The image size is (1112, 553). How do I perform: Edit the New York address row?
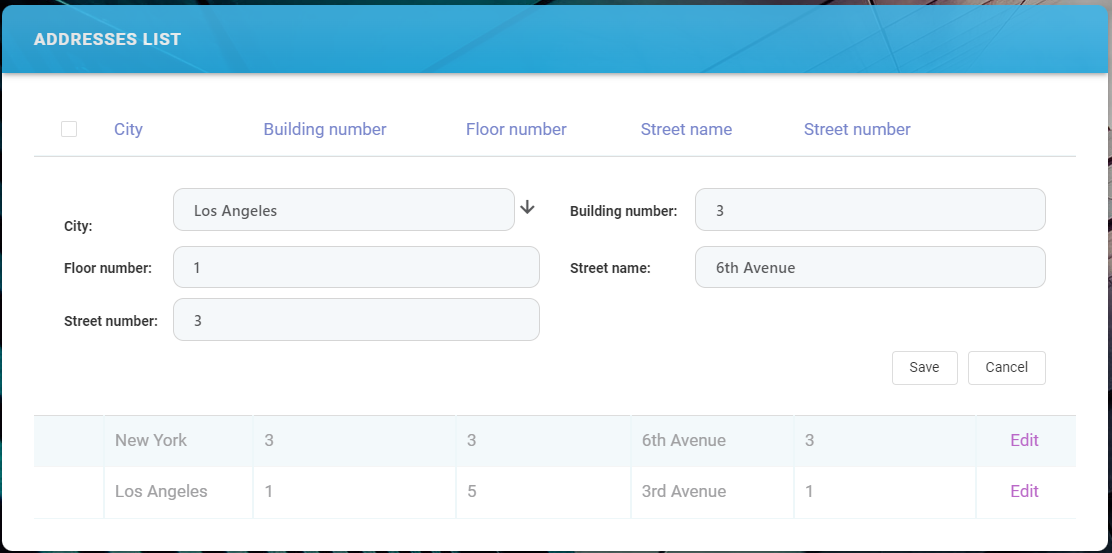[1024, 440]
